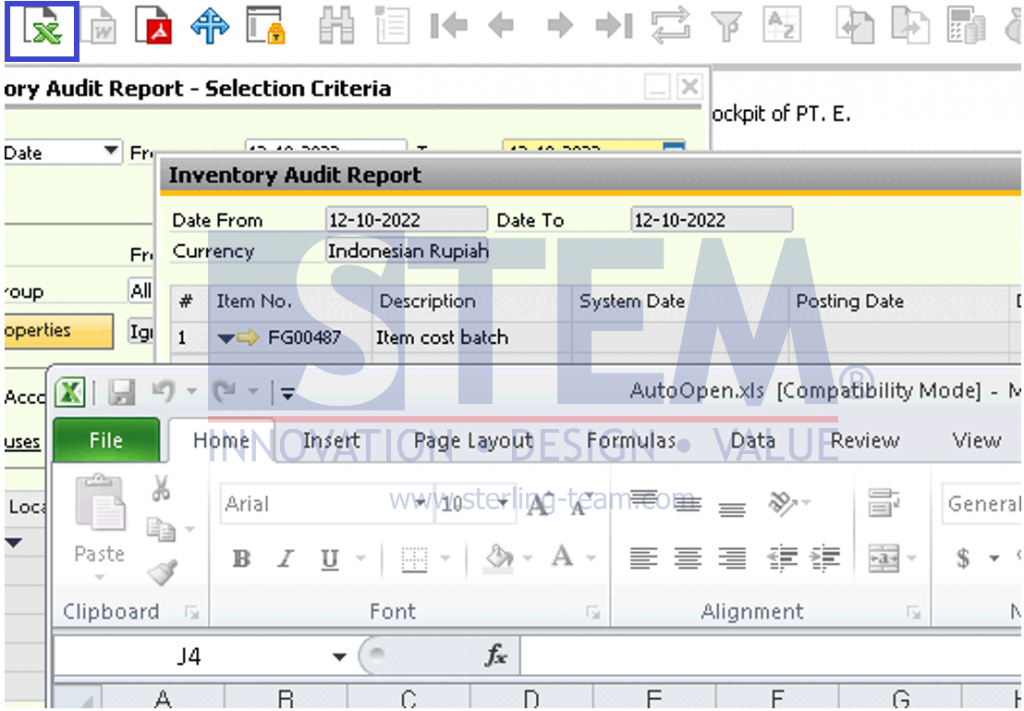Open the File menu in Excel
This screenshot has width=1024, height=711.
[105, 440]
